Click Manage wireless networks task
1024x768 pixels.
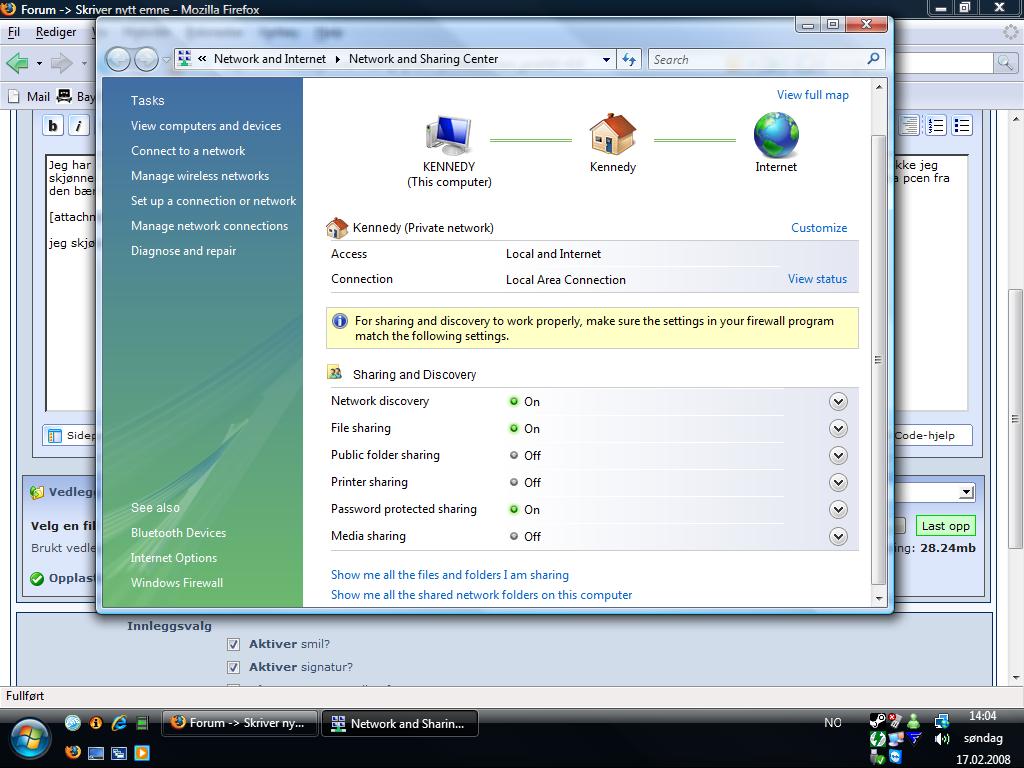(x=200, y=176)
